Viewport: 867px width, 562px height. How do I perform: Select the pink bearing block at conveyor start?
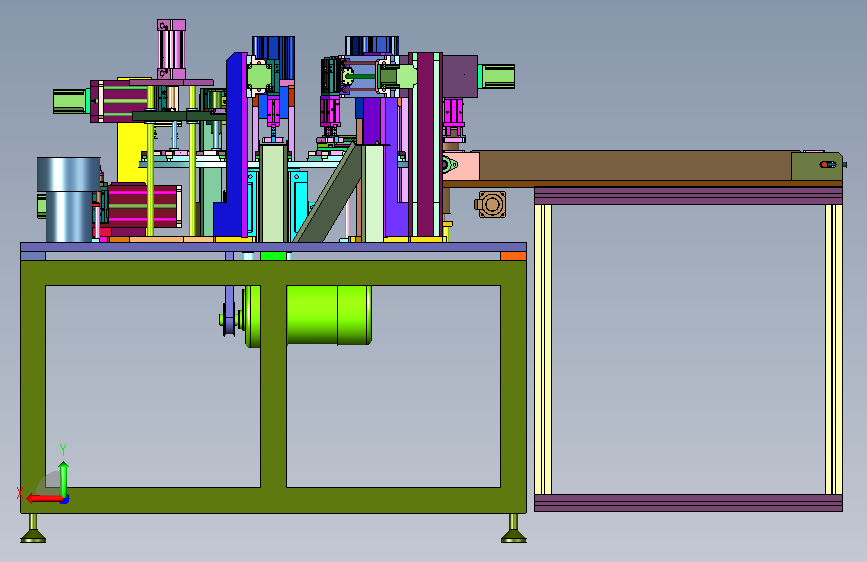click(x=461, y=165)
